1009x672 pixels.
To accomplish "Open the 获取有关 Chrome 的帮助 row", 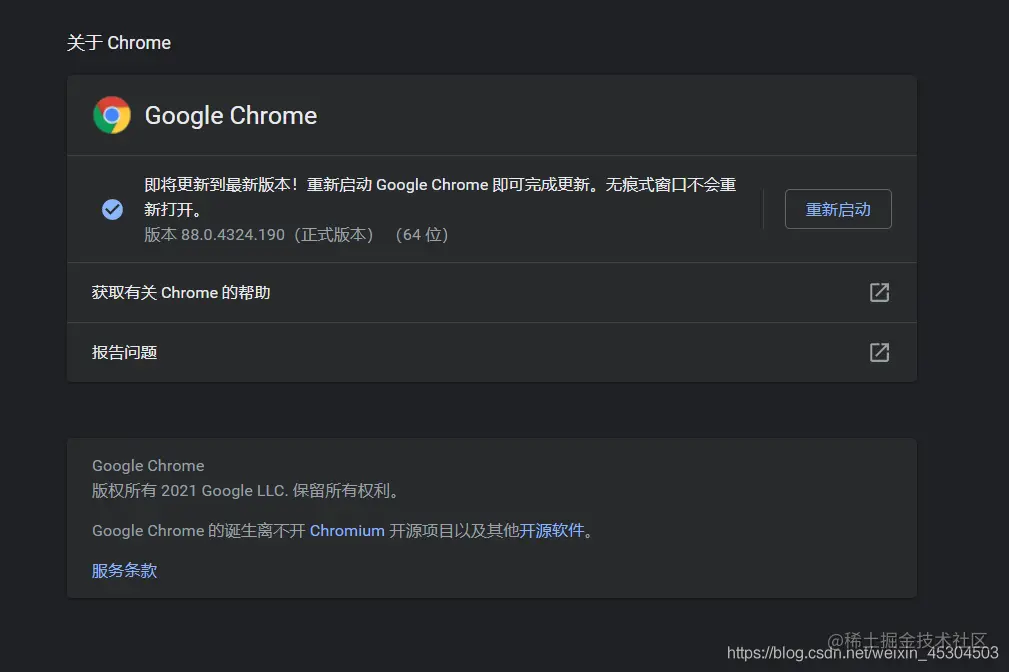I will (492, 292).
